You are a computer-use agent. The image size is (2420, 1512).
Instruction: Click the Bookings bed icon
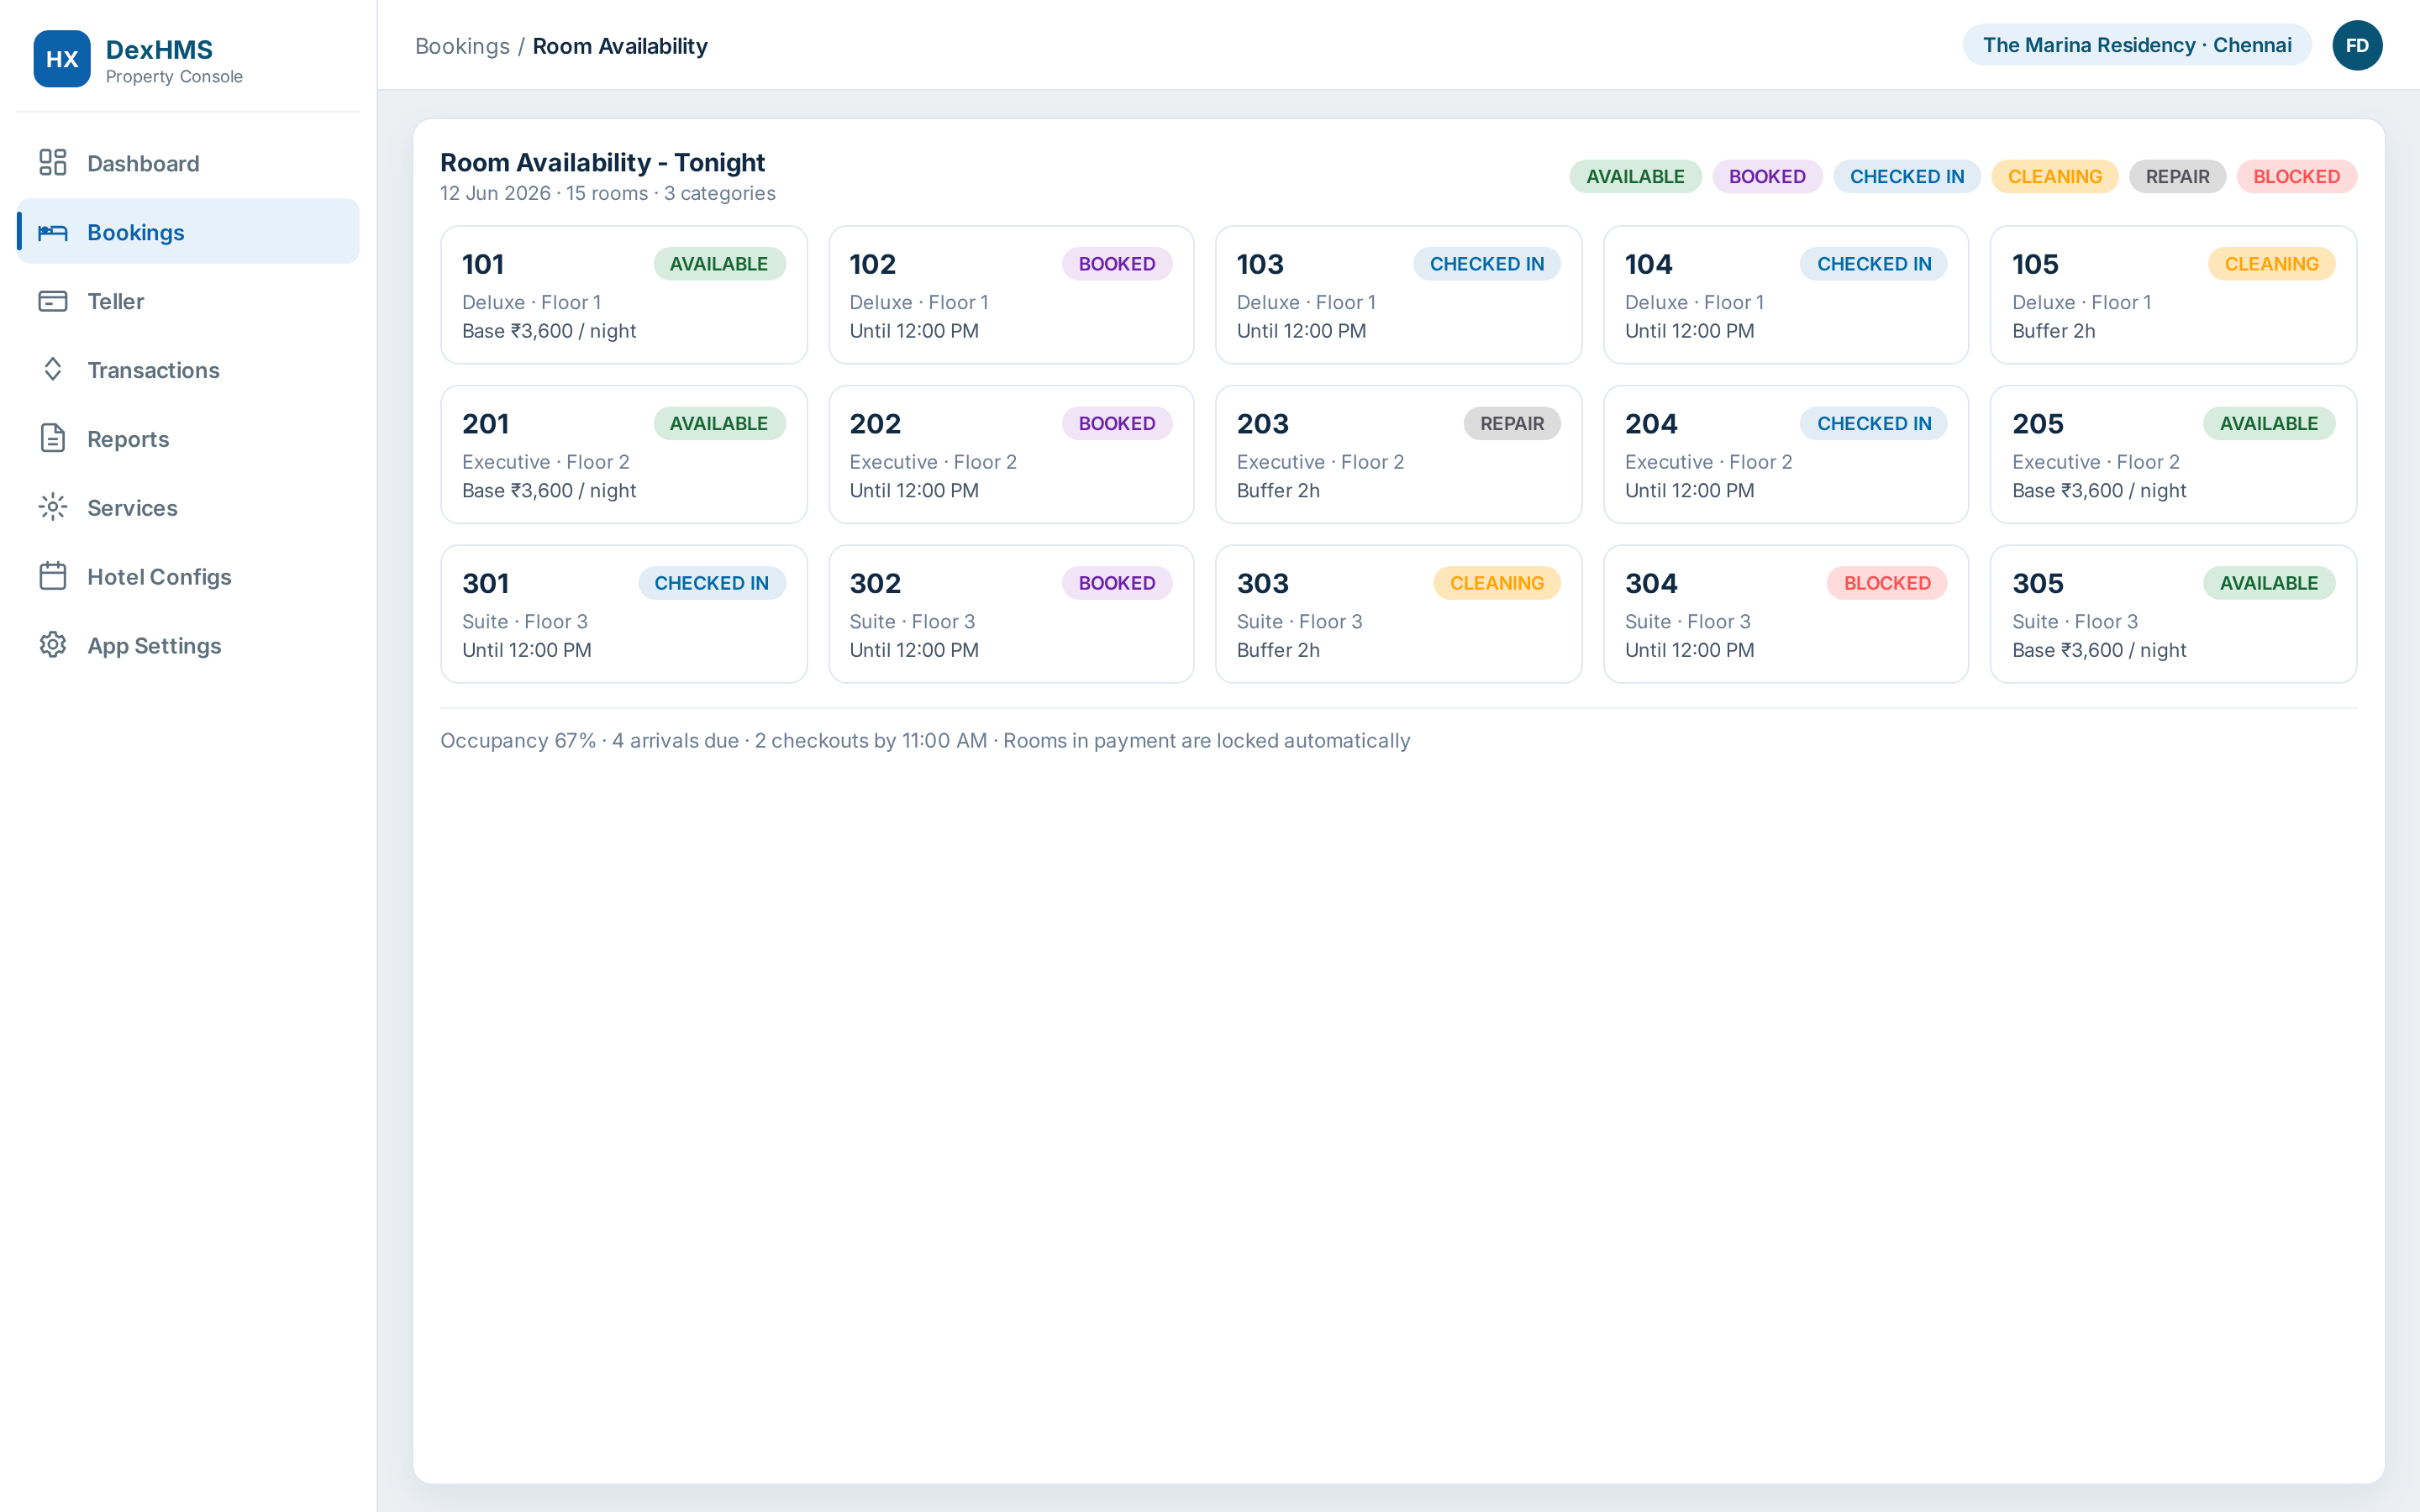pos(53,232)
